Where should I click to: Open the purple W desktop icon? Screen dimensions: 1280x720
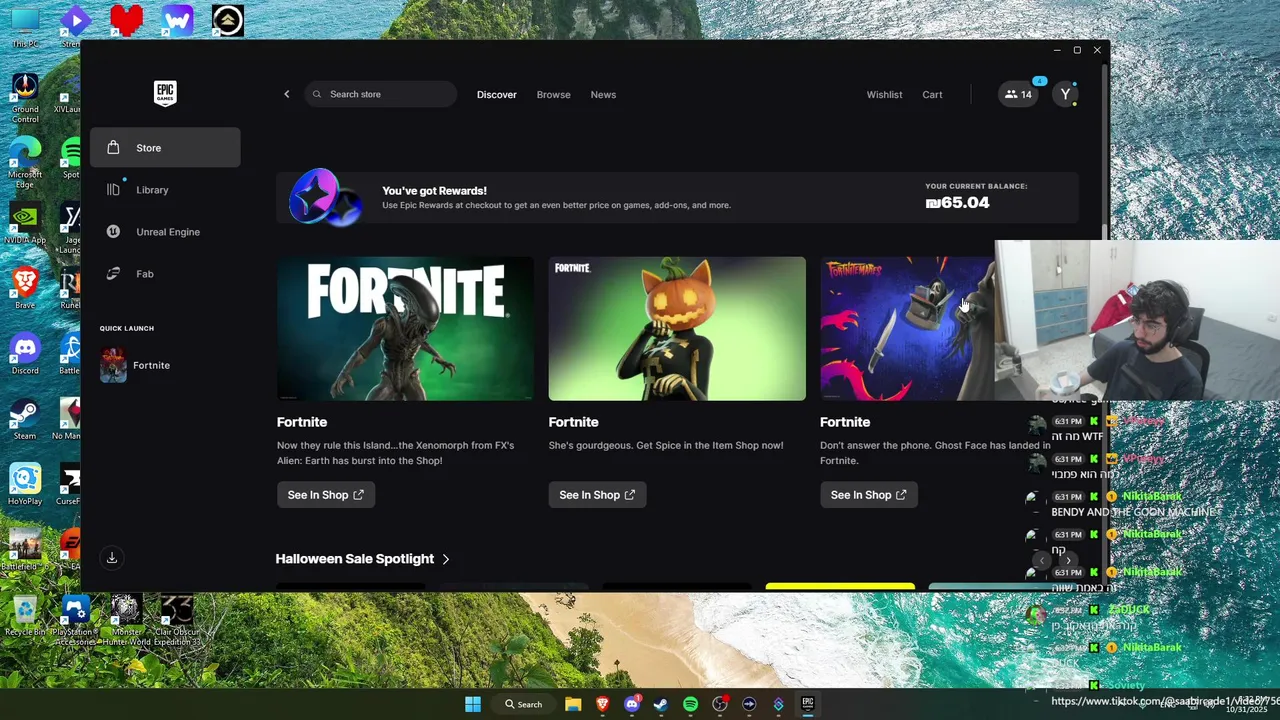click(177, 20)
